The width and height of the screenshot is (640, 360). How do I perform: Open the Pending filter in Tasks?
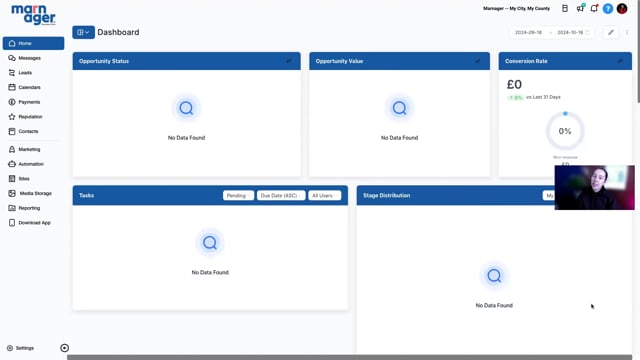(238, 196)
